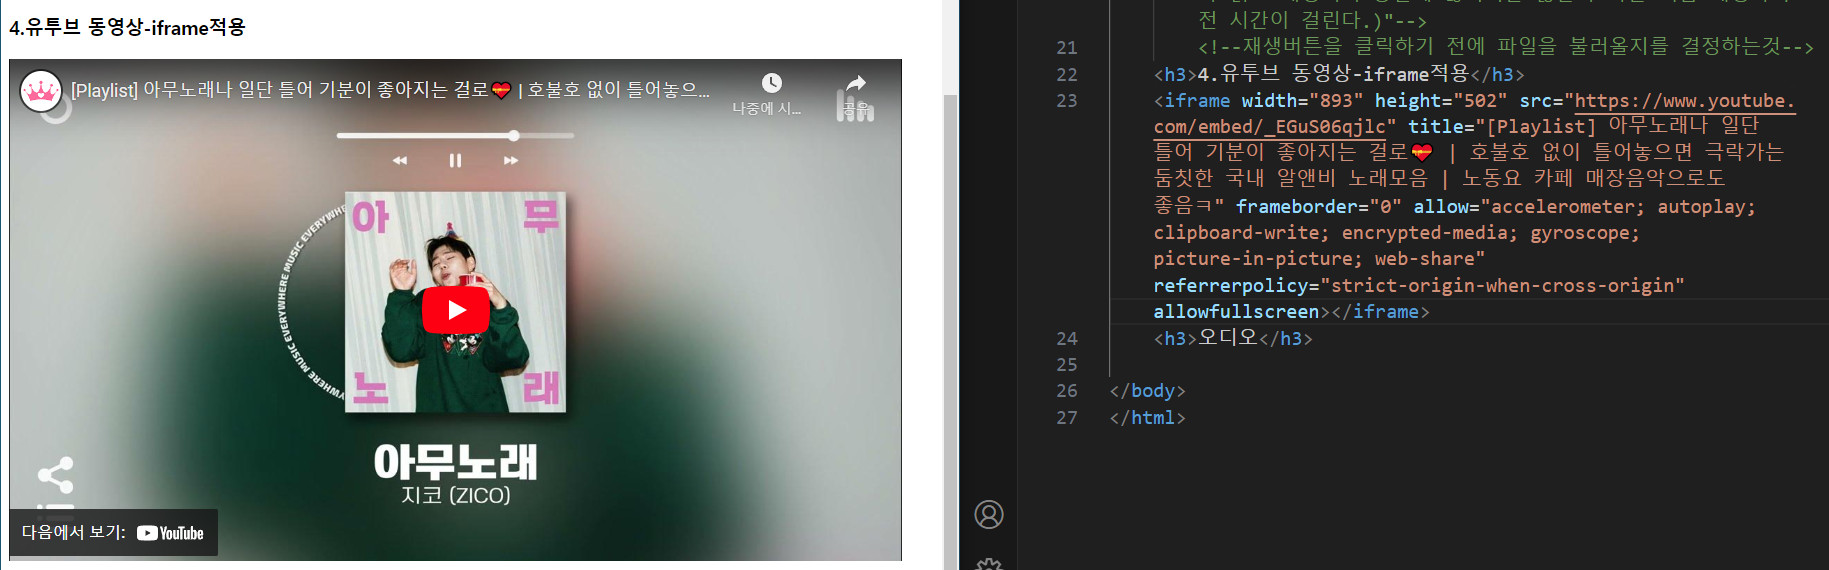
Task: Click the share-nodes icon at the video's lower left
Action: pyautogui.click(x=55, y=475)
